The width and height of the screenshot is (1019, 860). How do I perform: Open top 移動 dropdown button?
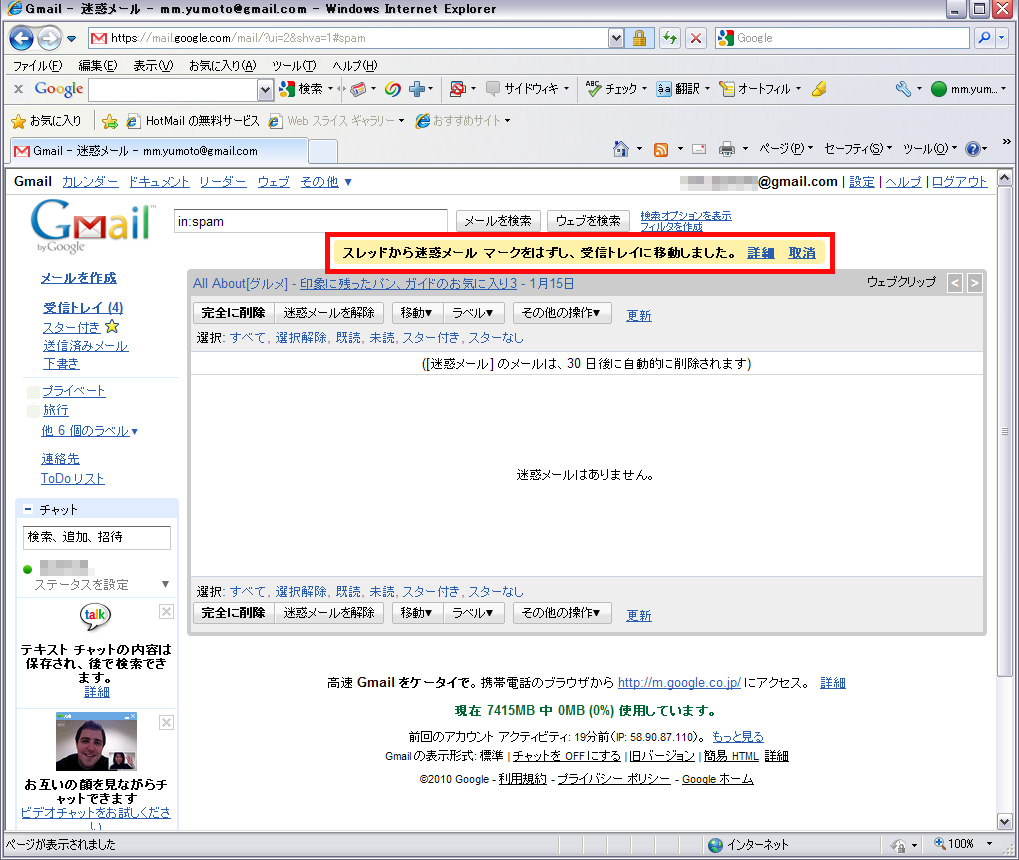417,313
